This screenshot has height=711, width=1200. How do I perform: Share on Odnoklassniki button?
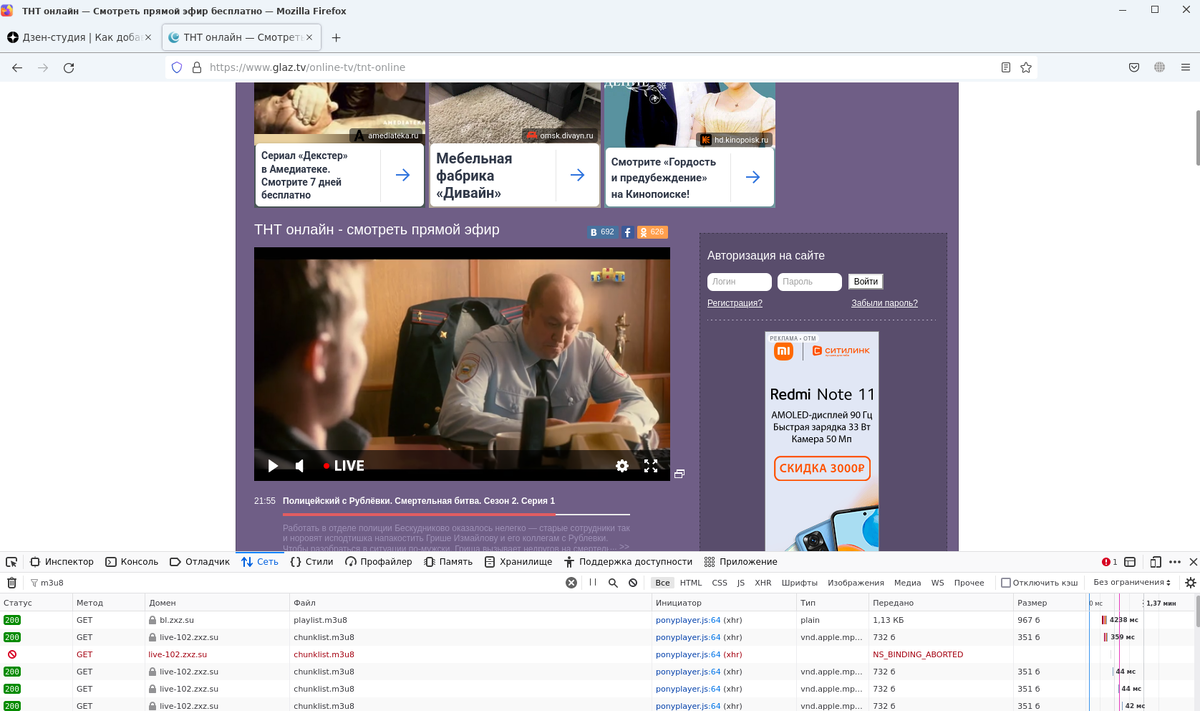pyautogui.click(x=652, y=232)
